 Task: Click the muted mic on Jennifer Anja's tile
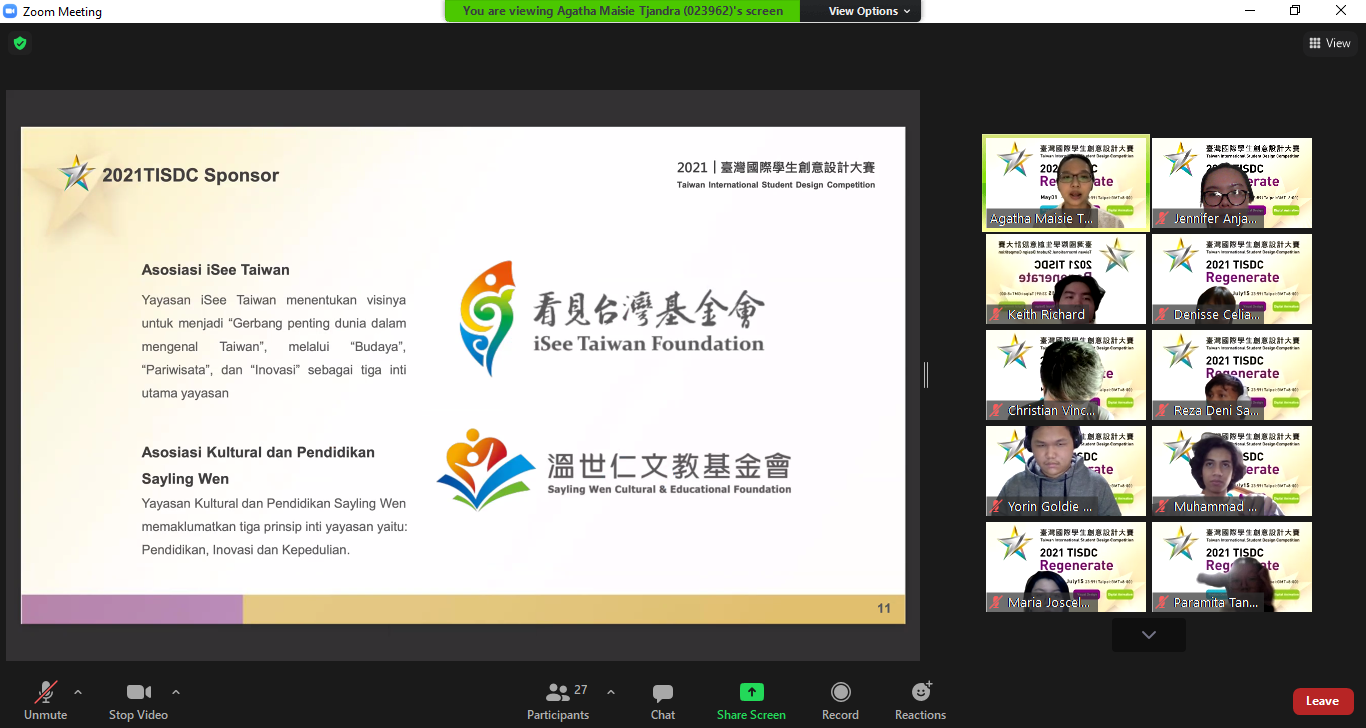1160,218
